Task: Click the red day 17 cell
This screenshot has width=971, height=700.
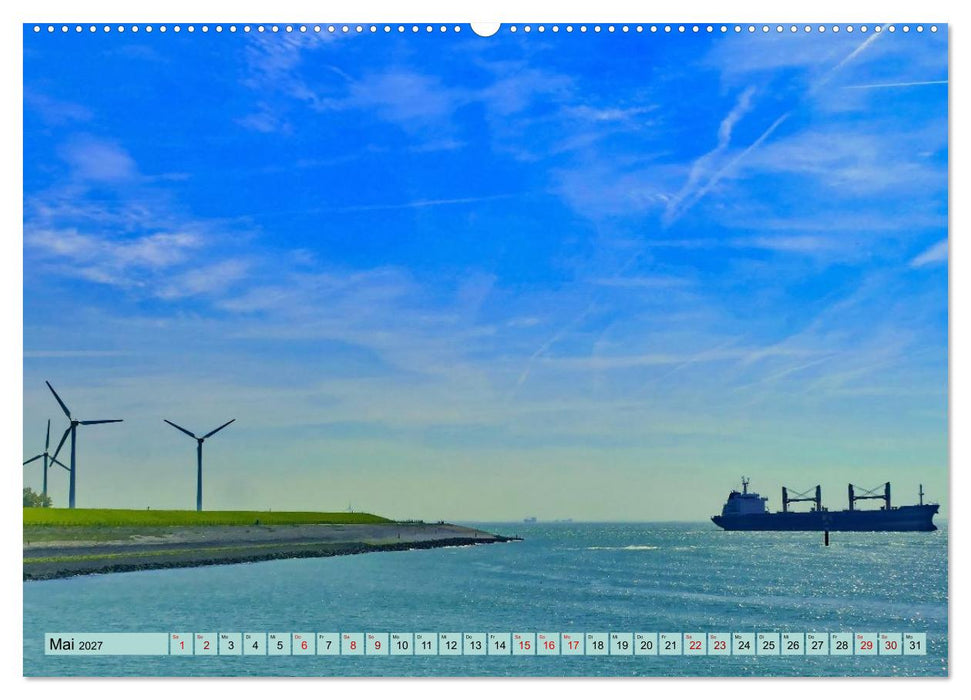Action: pyautogui.click(x=573, y=644)
